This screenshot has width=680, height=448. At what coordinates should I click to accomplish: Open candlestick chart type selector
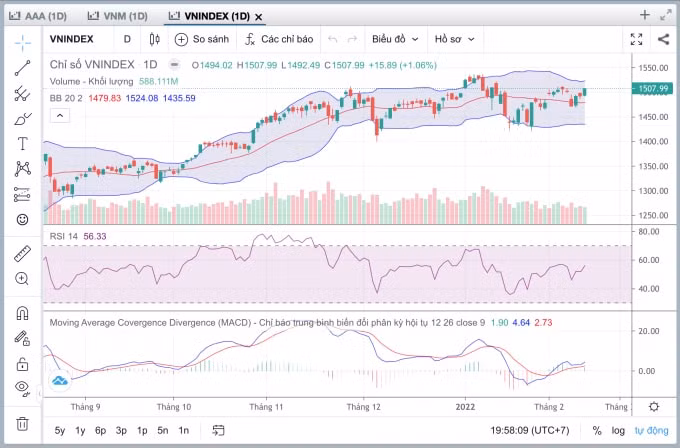coord(154,39)
